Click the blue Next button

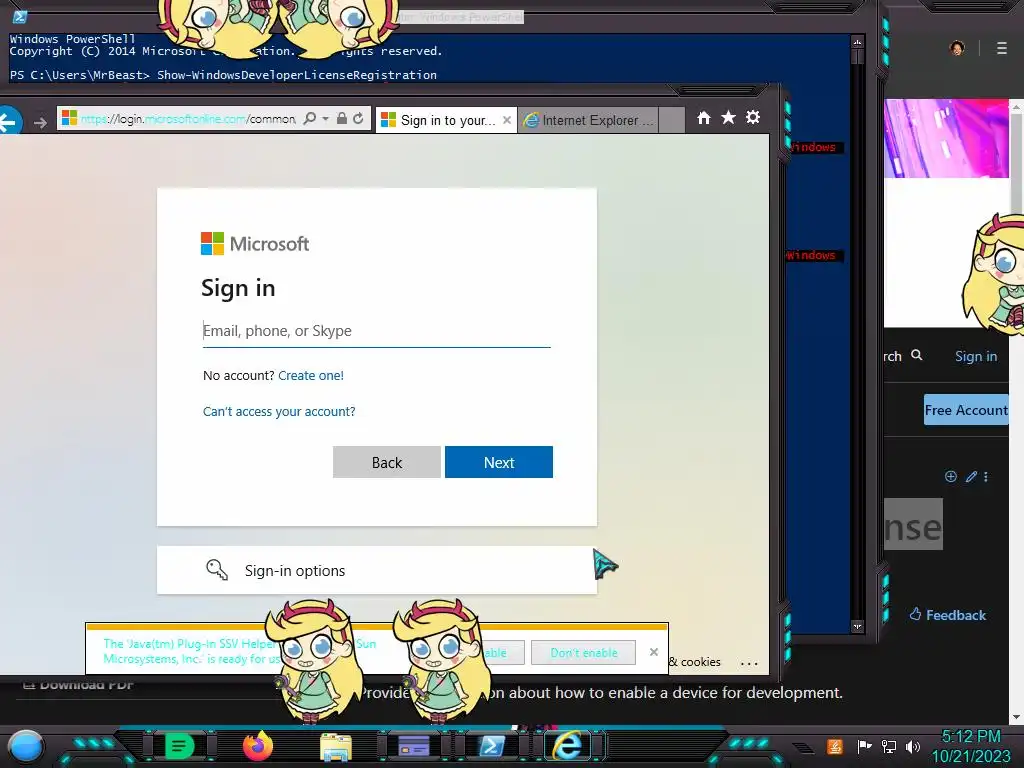pos(499,462)
